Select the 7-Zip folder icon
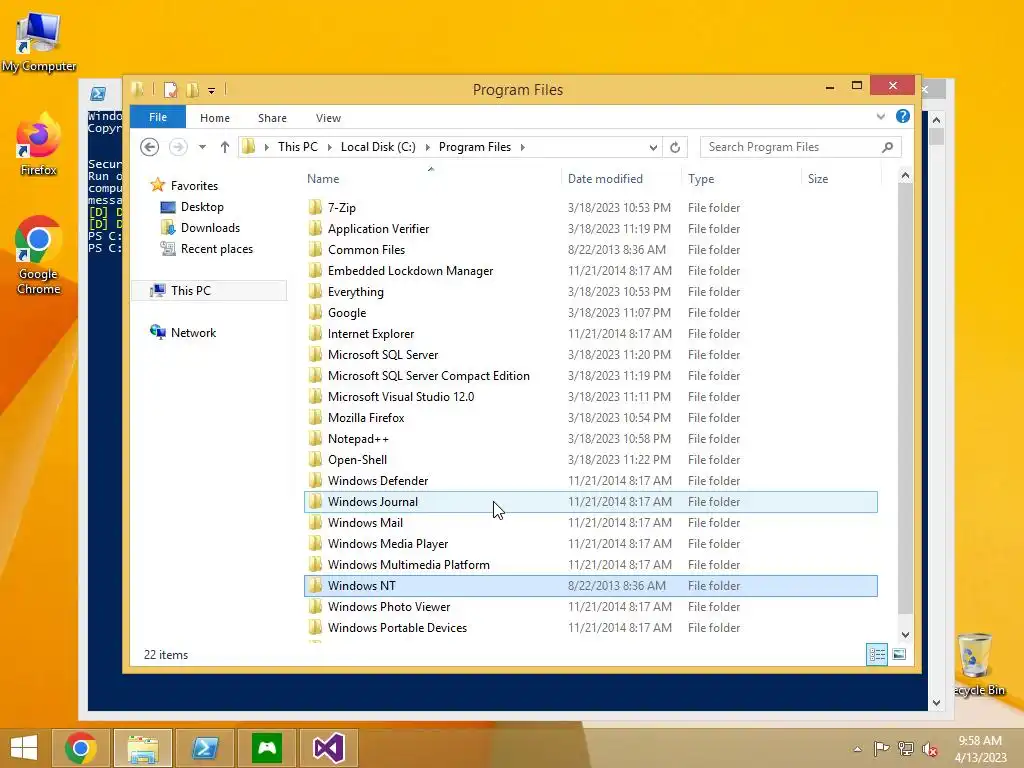Screen dimensions: 1024x768 pyautogui.click(x=315, y=208)
